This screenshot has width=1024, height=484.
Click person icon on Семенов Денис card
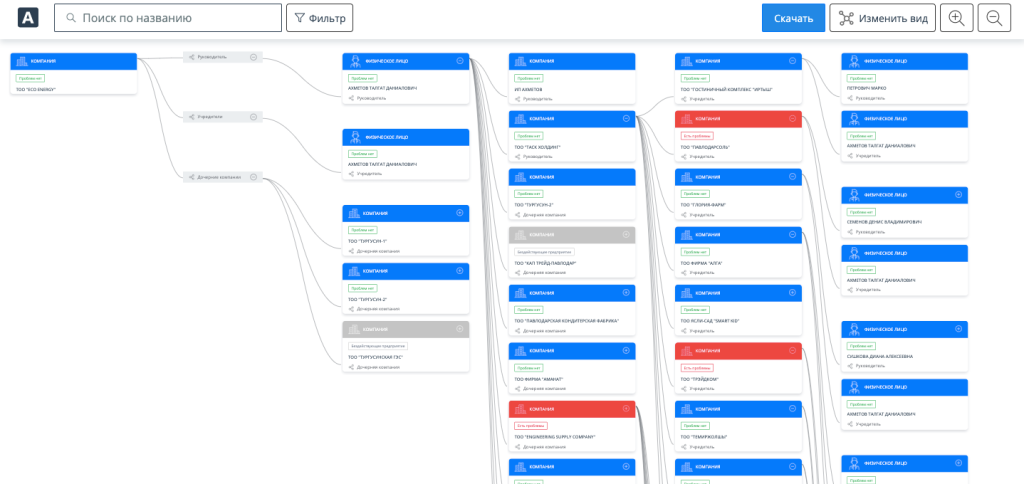[x=854, y=195]
